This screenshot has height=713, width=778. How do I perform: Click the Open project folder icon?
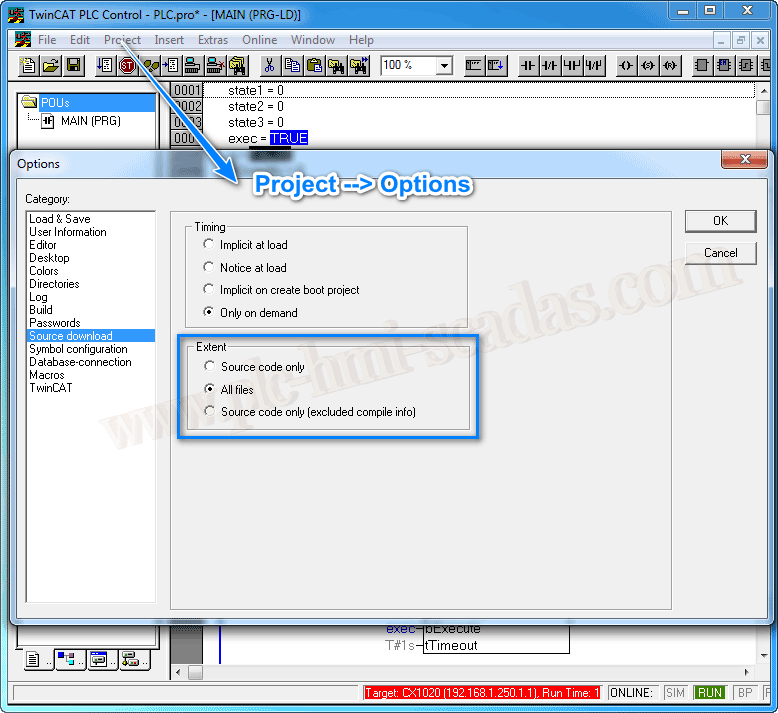click(51, 66)
